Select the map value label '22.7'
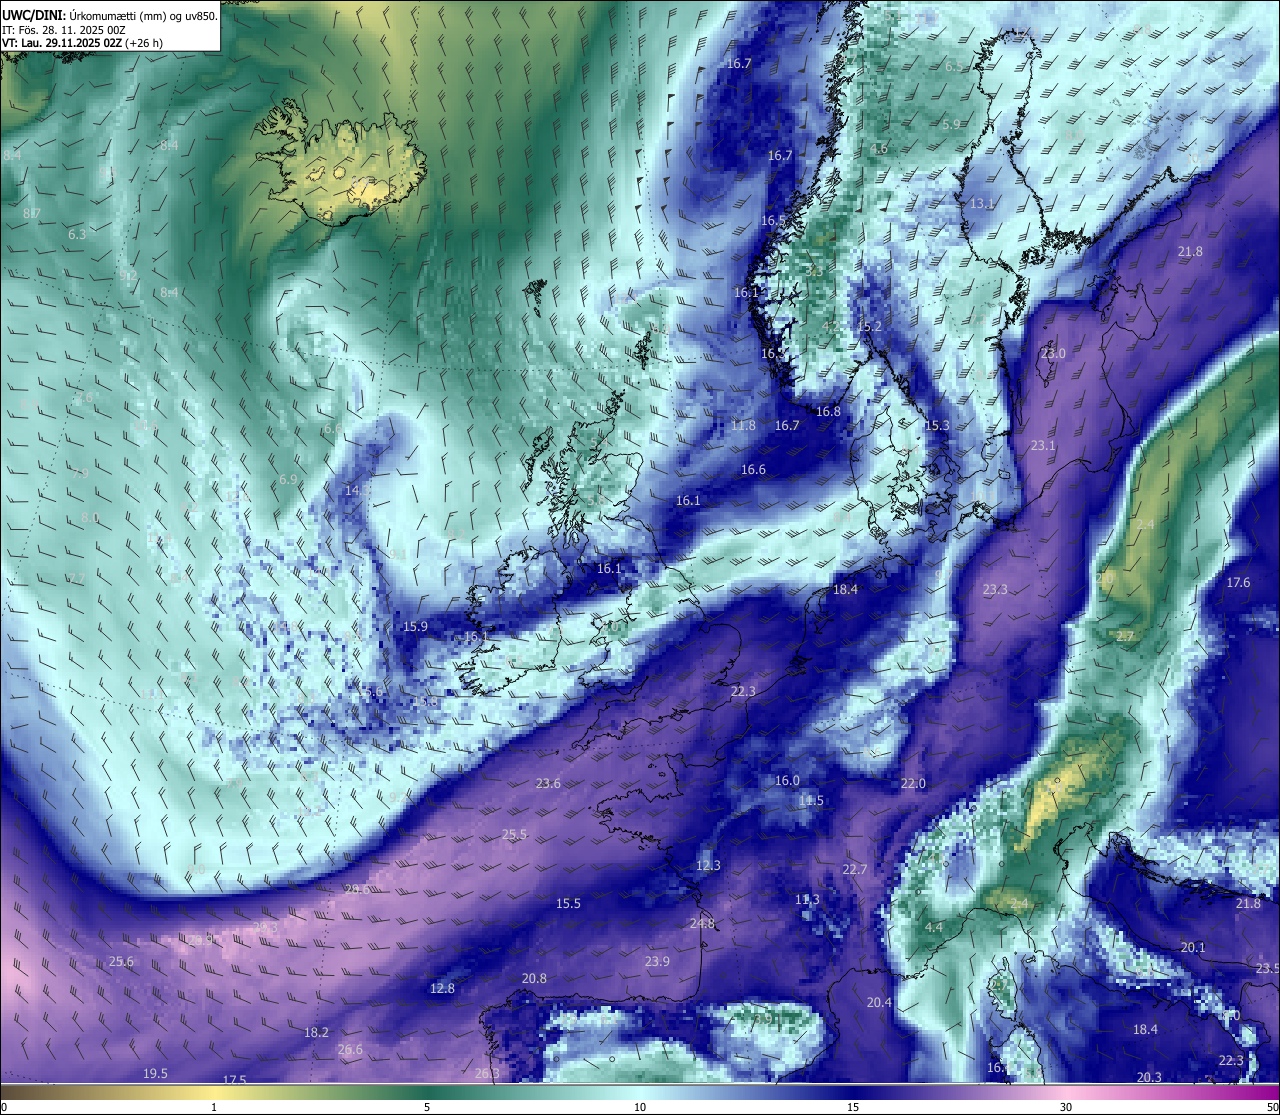This screenshot has height=1115, width=1280. 854,869
